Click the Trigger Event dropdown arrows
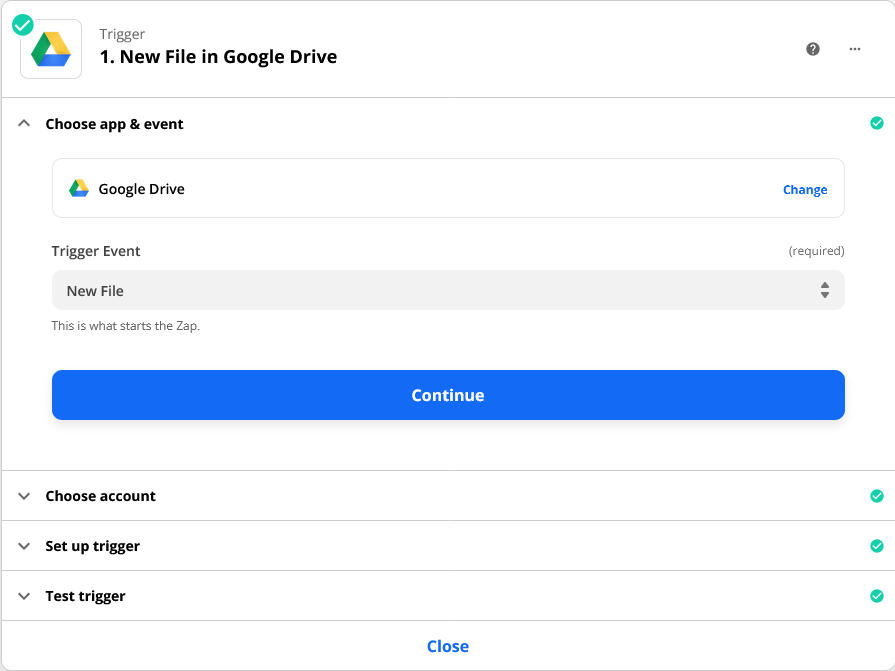The image size is (895, 671). click(825, 290)
